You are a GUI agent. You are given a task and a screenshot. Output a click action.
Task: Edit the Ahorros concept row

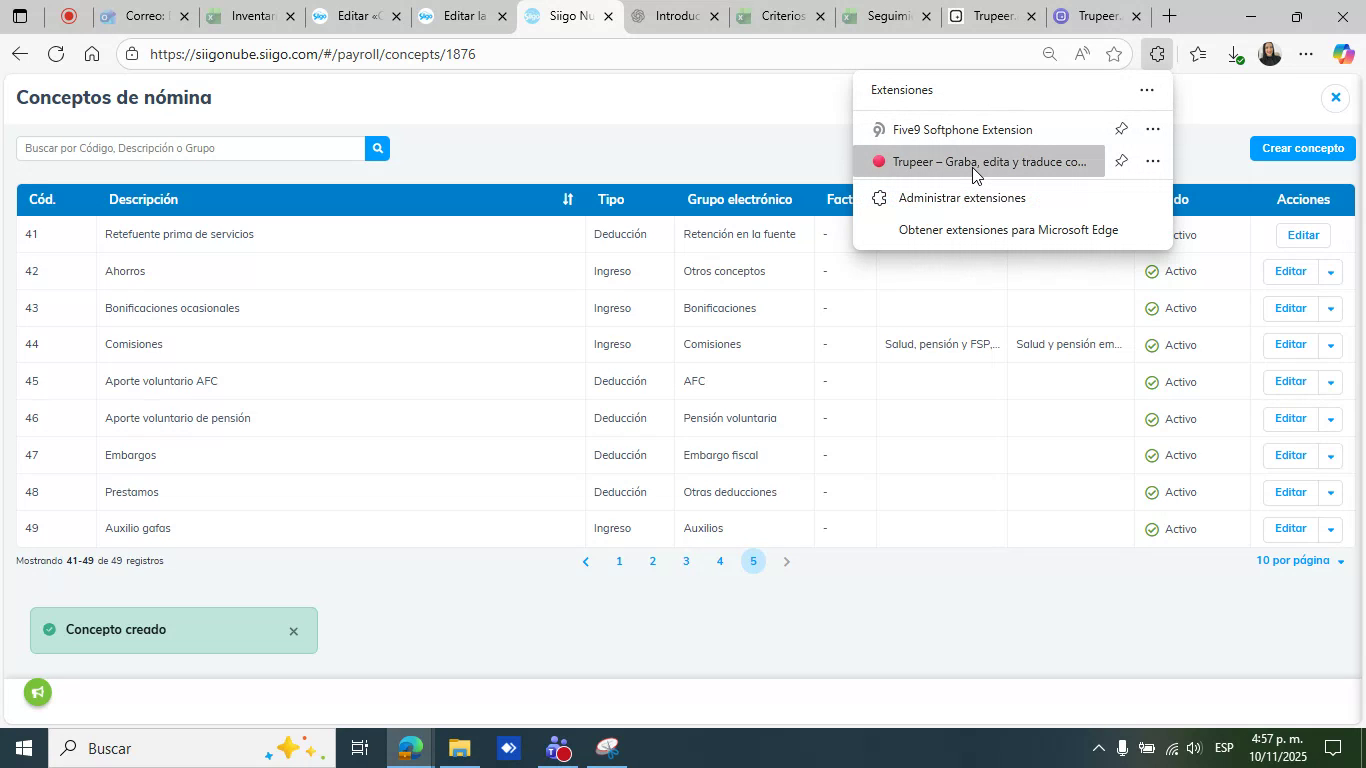pyautogui.click(x=1290, y=271)
